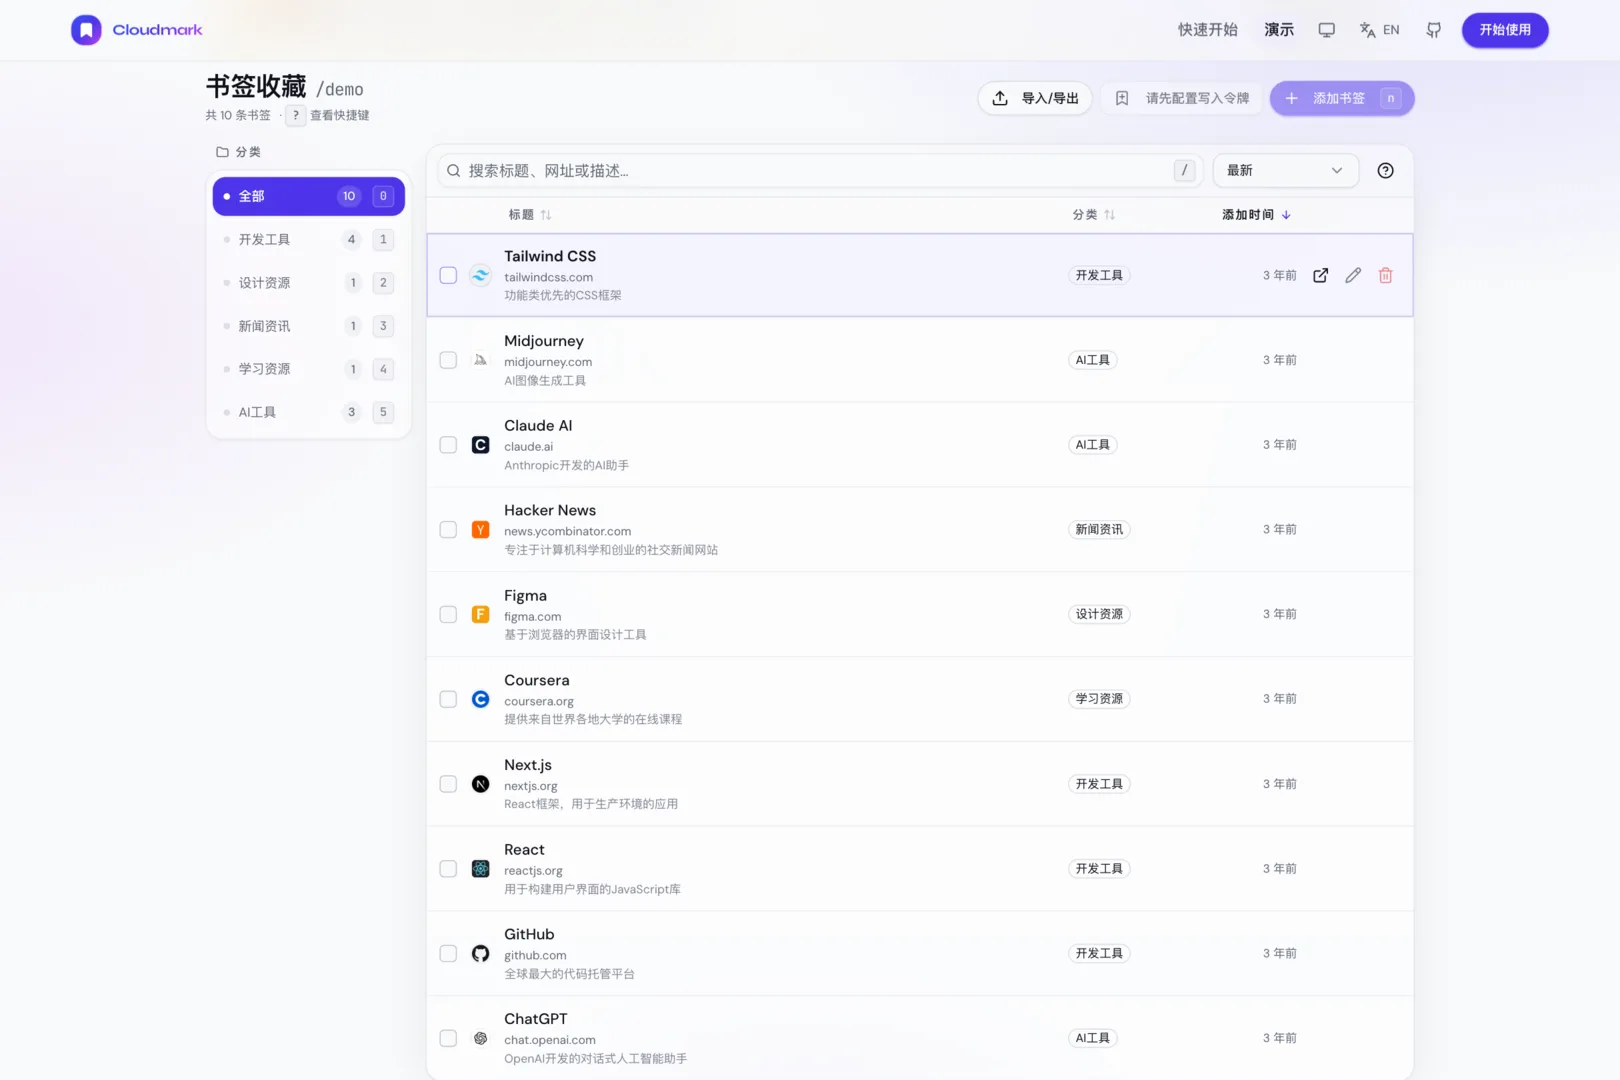
Task: Click the Tailwind CSS favicon
Action: click(480, 275)
